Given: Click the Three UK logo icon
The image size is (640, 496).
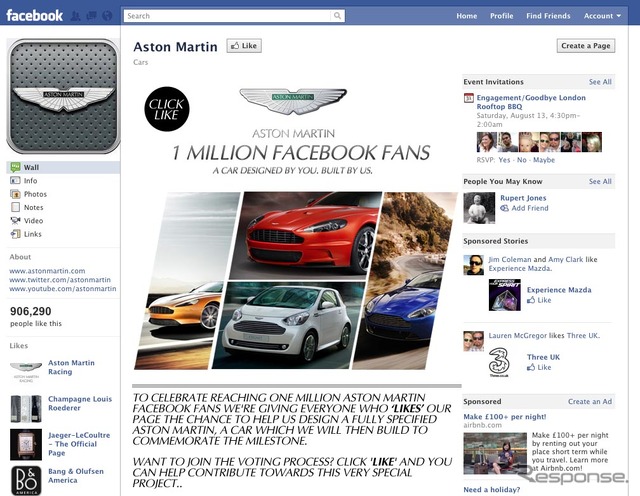Looking at the screenshot, I should [499, 362].
